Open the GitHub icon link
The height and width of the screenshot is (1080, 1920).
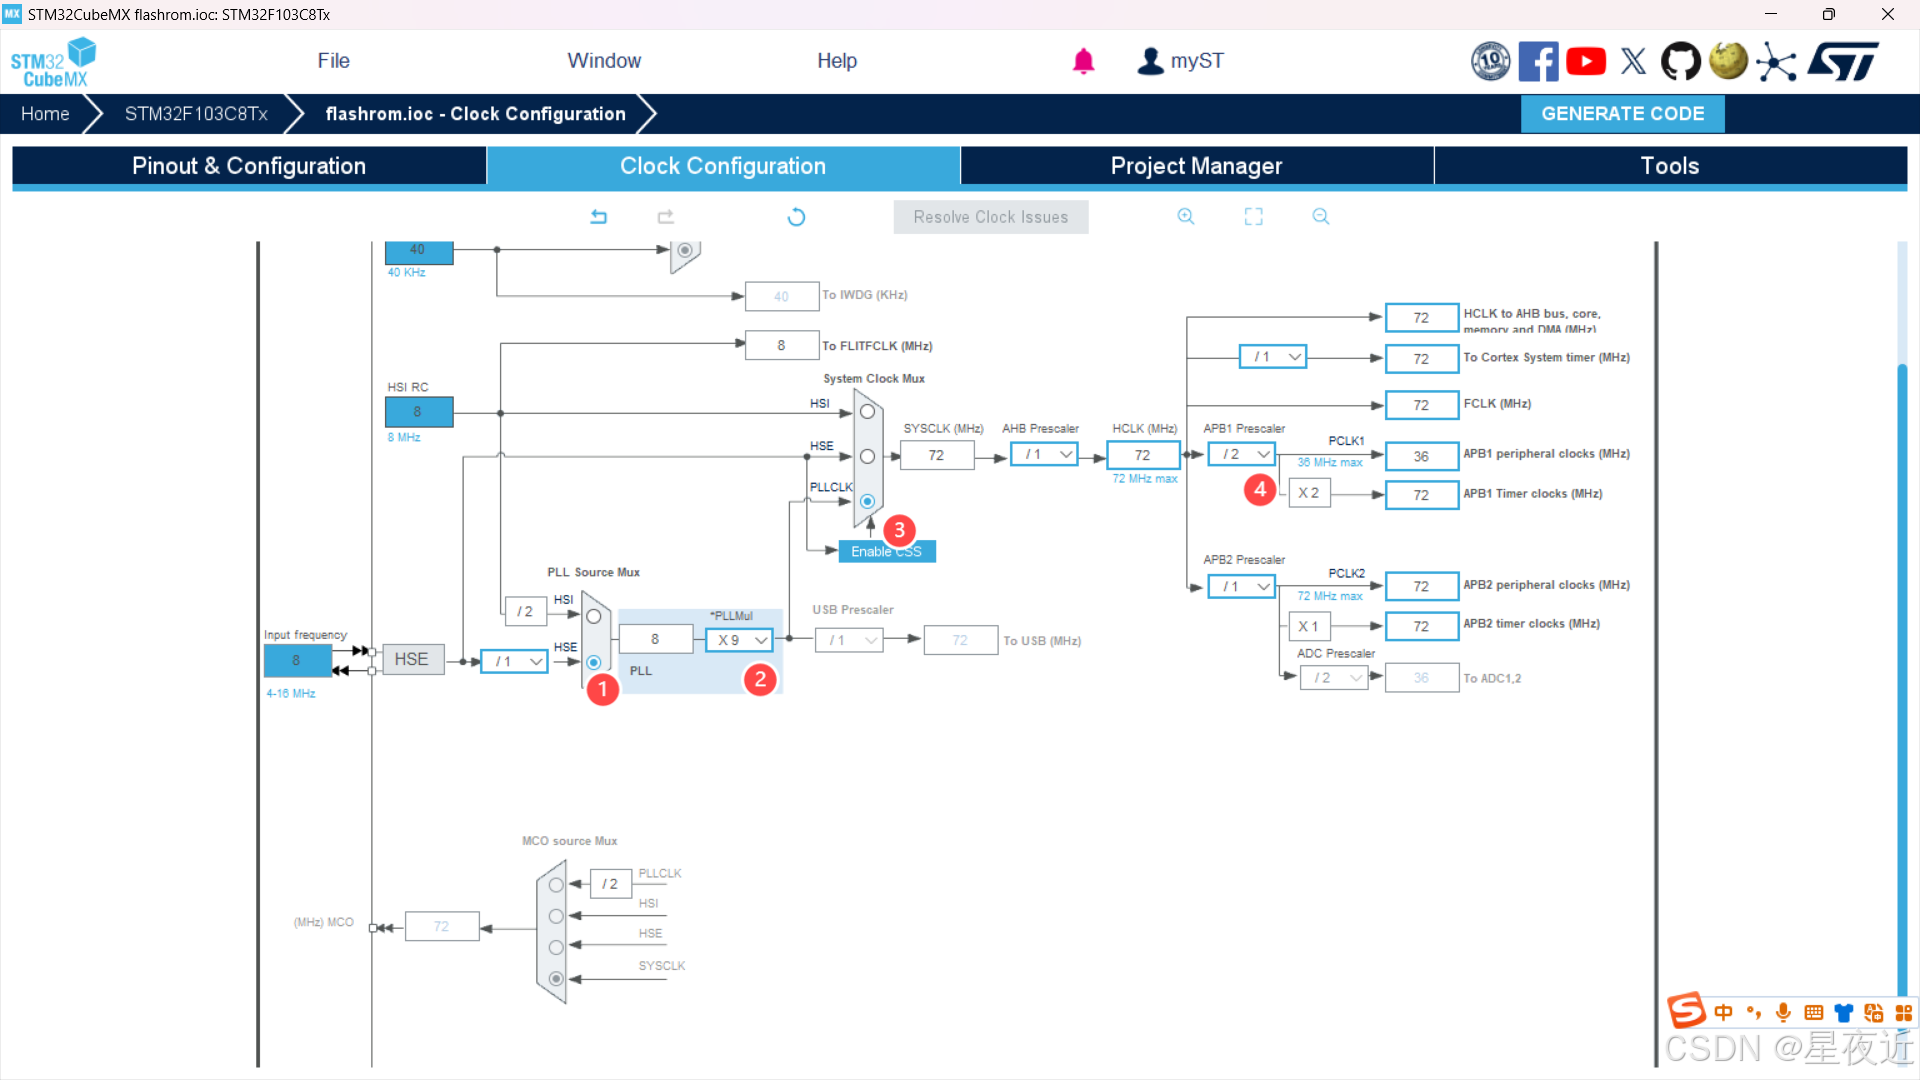coord(1680,61)
